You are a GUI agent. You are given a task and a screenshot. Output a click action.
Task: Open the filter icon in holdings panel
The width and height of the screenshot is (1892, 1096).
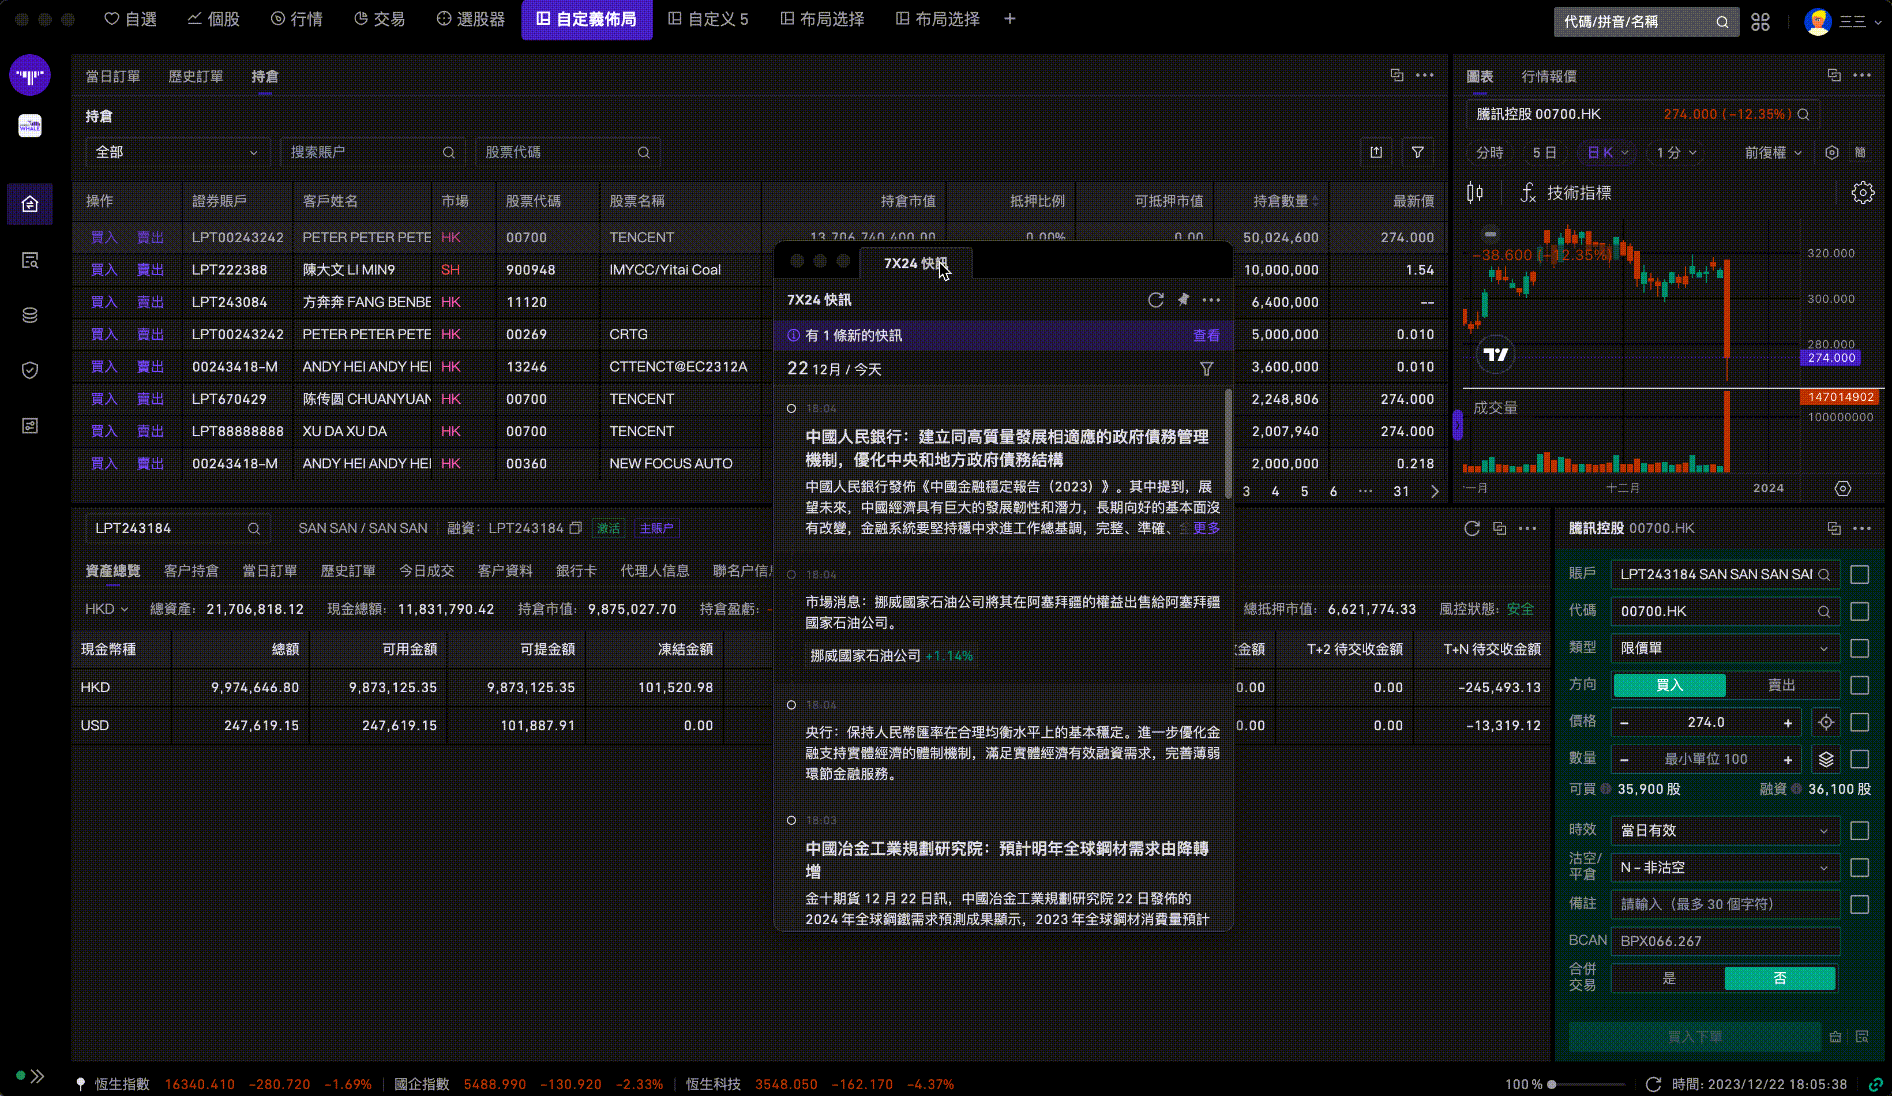[x=1418, y=152]
